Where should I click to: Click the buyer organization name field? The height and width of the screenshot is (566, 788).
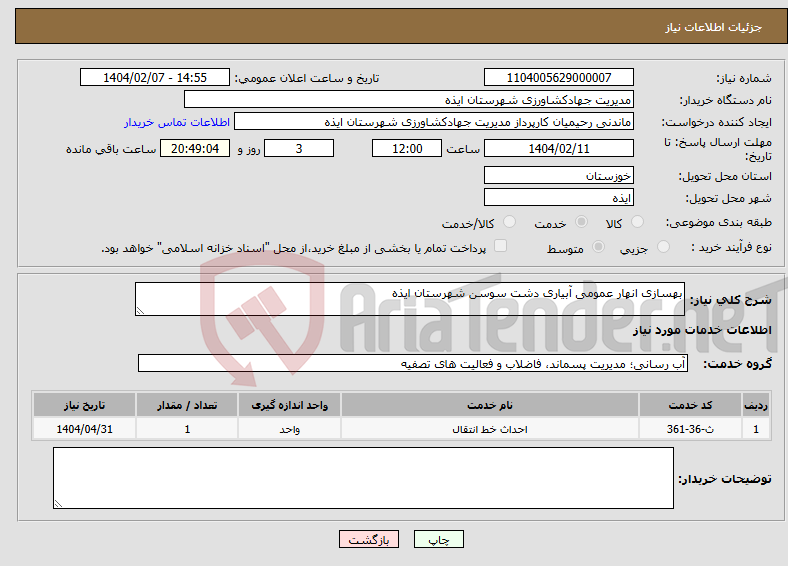[x=409, y=100]
